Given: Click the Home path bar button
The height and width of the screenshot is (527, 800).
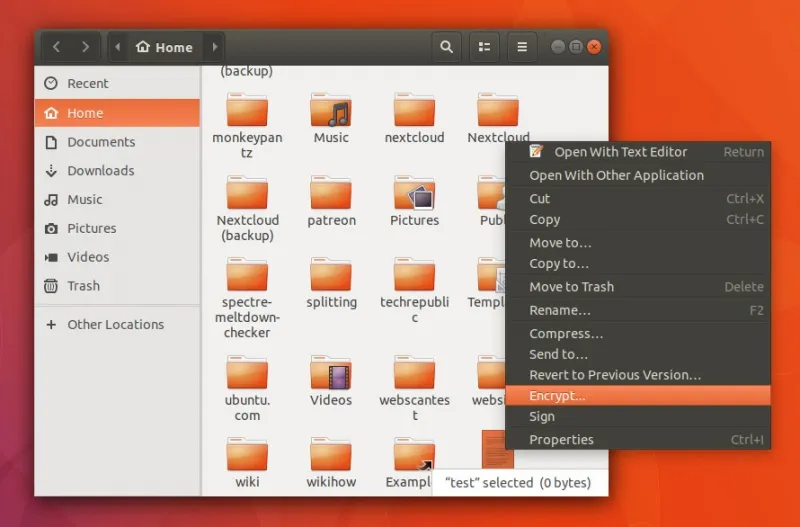Looking at the screenshot, I should 165,47.
